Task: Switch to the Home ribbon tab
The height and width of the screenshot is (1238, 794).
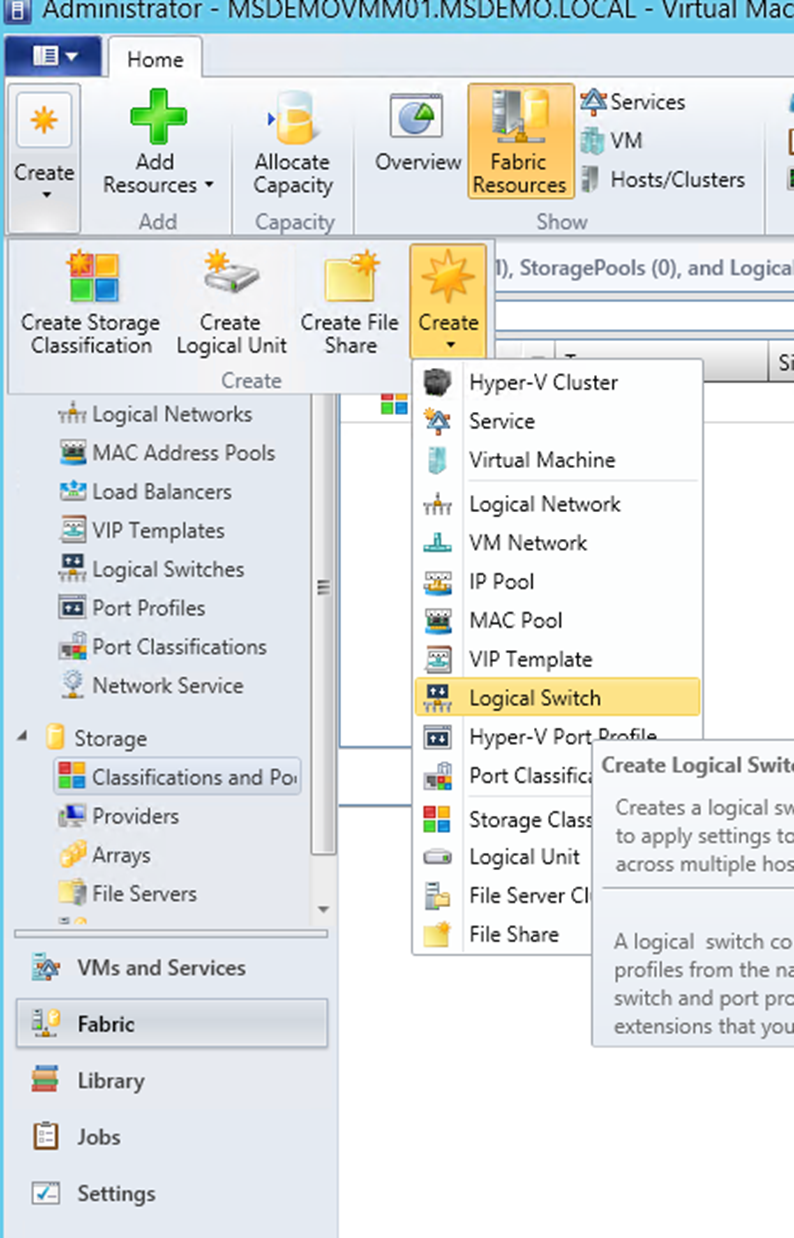Action: click(x=155, y=59)
